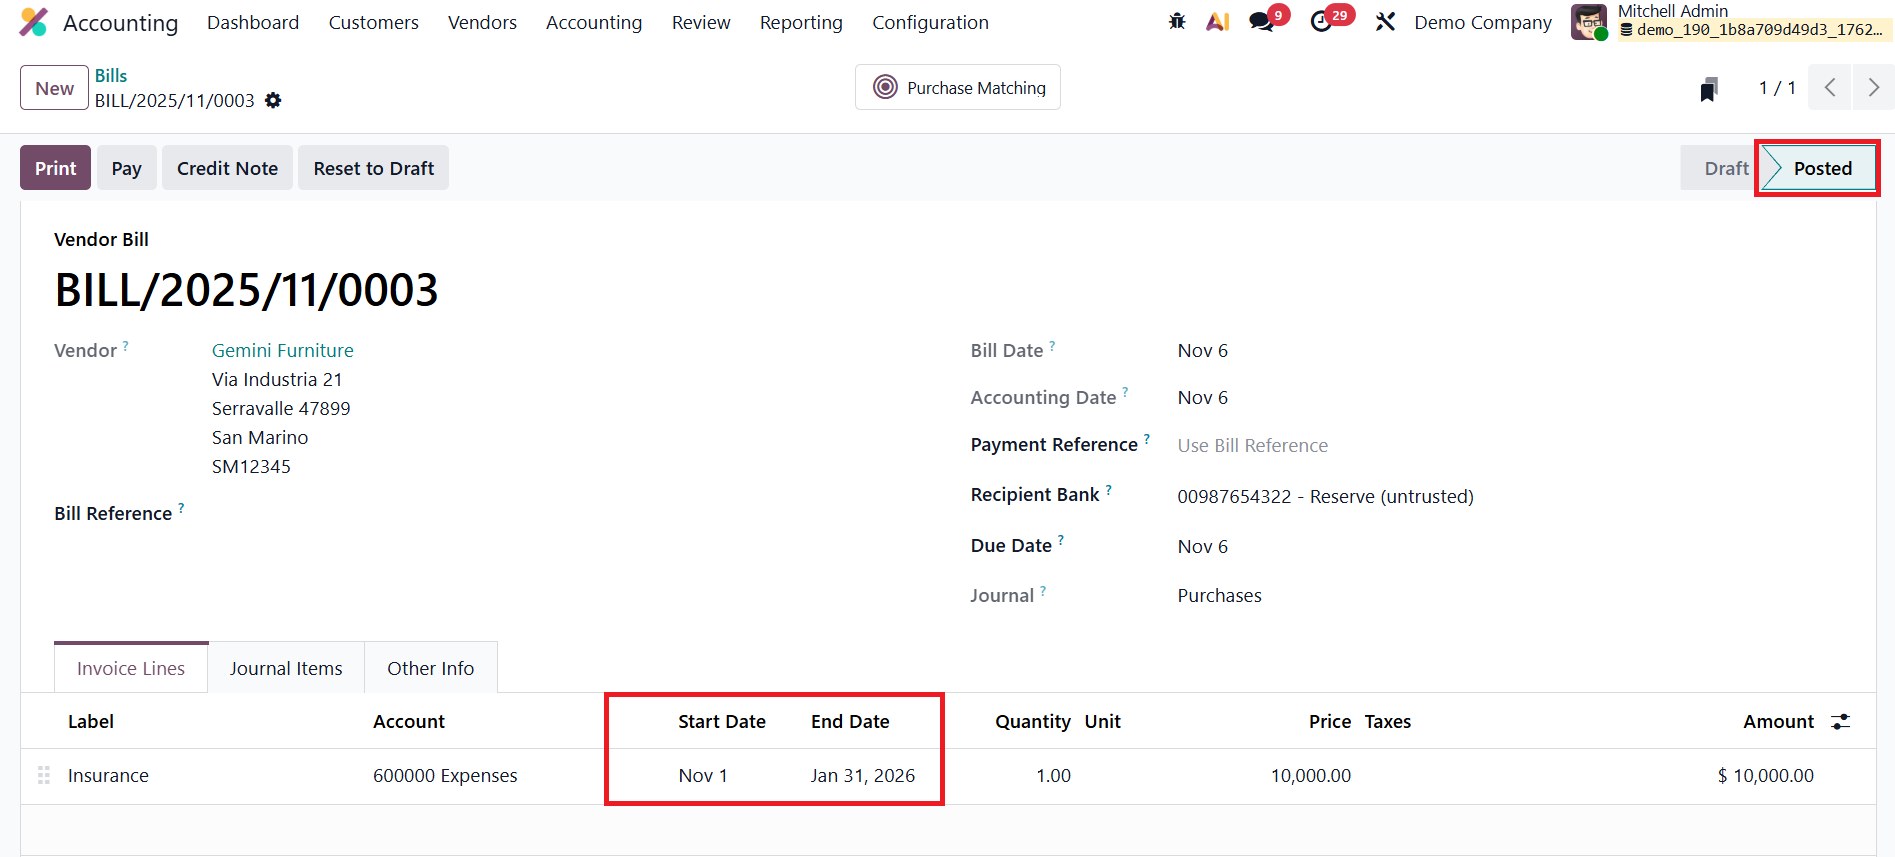Open the Demo Company switcher
The height and width of the screenshot is (857, 1895).
coord(1483,22)
